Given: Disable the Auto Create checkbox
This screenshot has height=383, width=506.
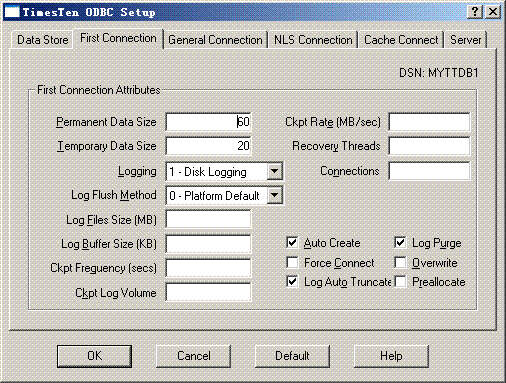Looking at the screenshot, I should [x=292, y=243].
